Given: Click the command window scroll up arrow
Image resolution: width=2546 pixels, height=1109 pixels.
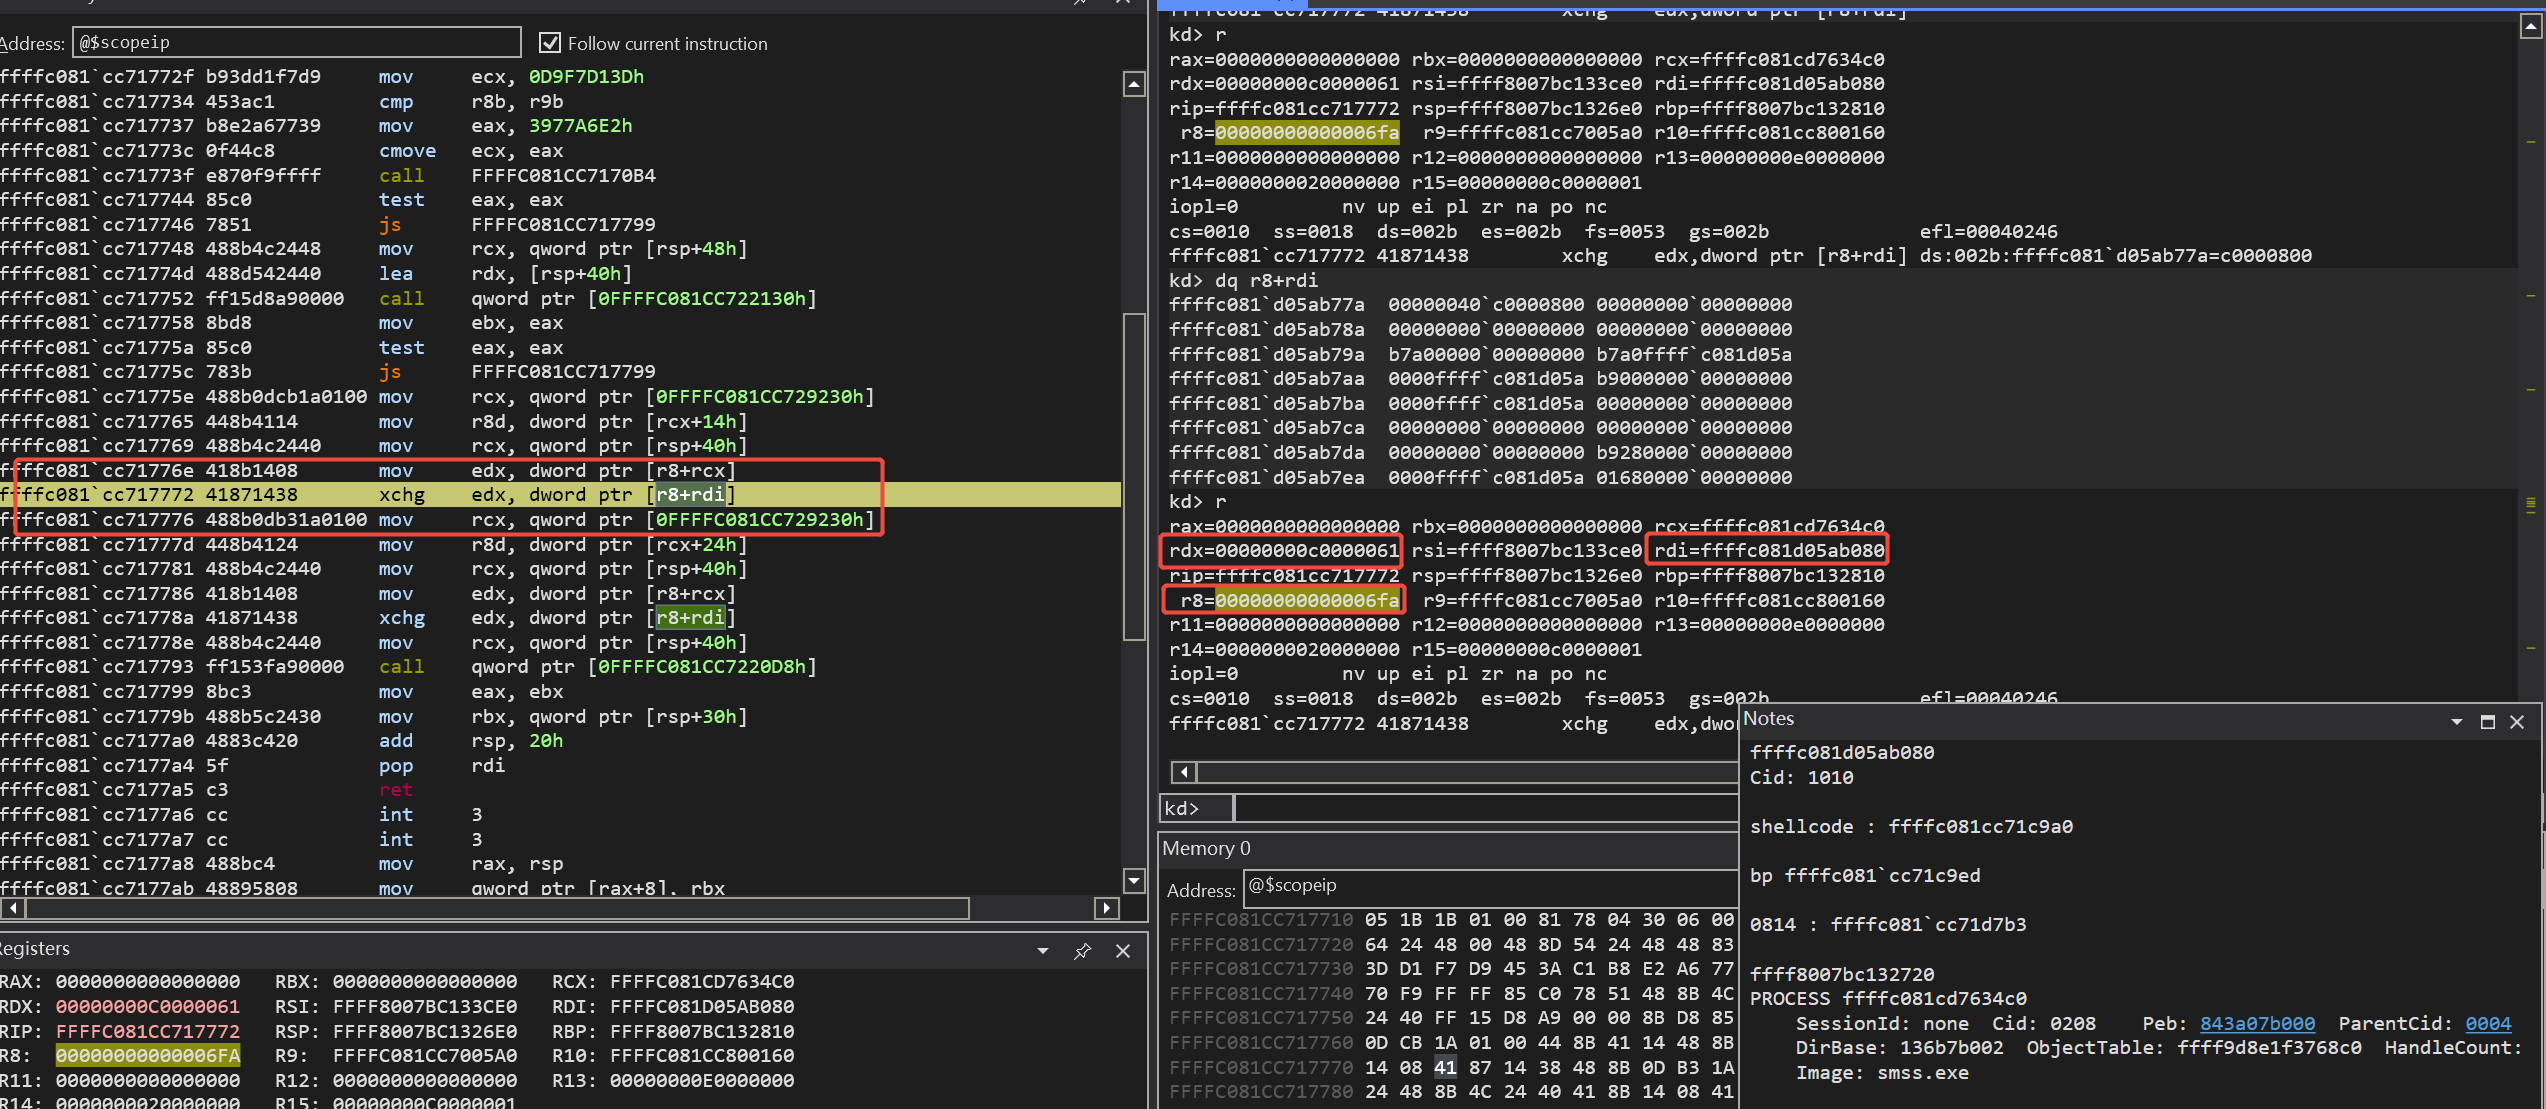Looking at the screenshot, I should (2531, 27).
